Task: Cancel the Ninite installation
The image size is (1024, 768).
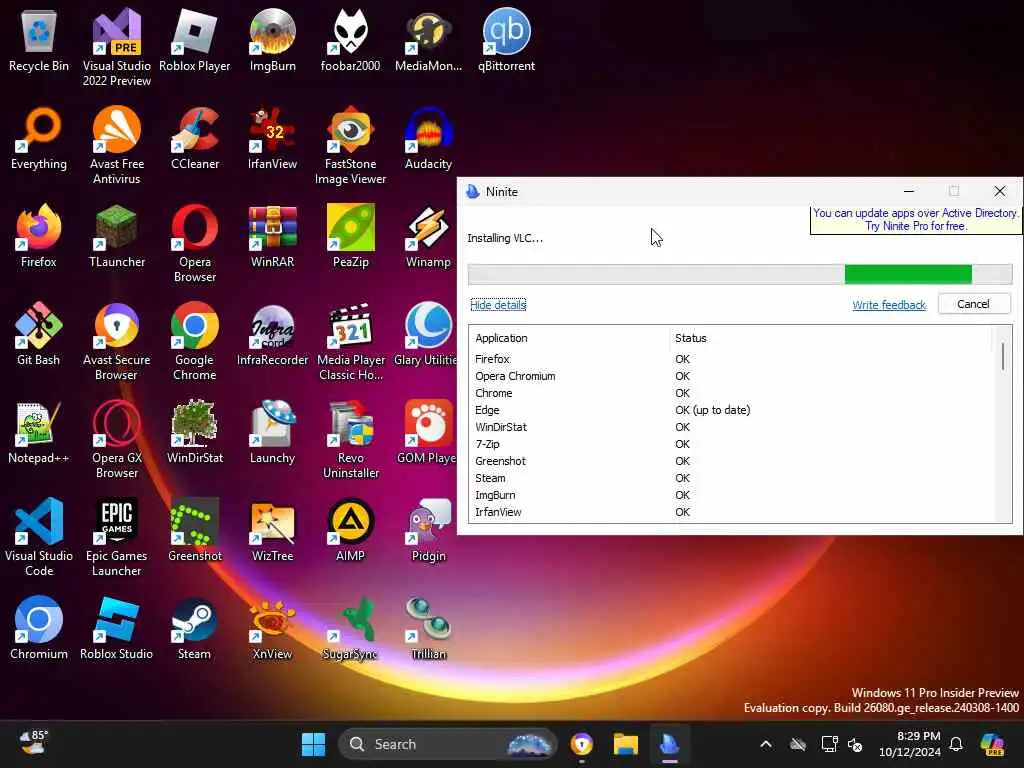Action: (973, 304)
